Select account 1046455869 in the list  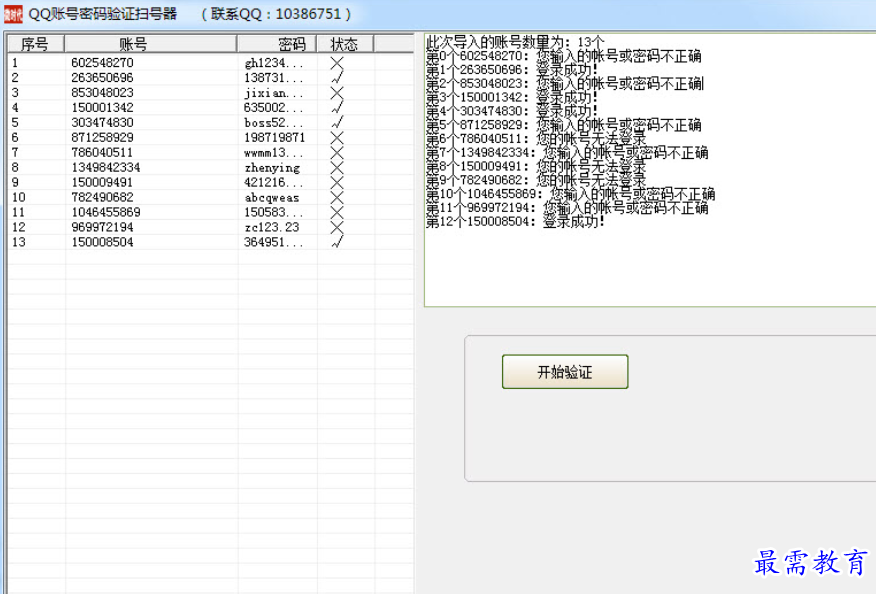point(106,212)
